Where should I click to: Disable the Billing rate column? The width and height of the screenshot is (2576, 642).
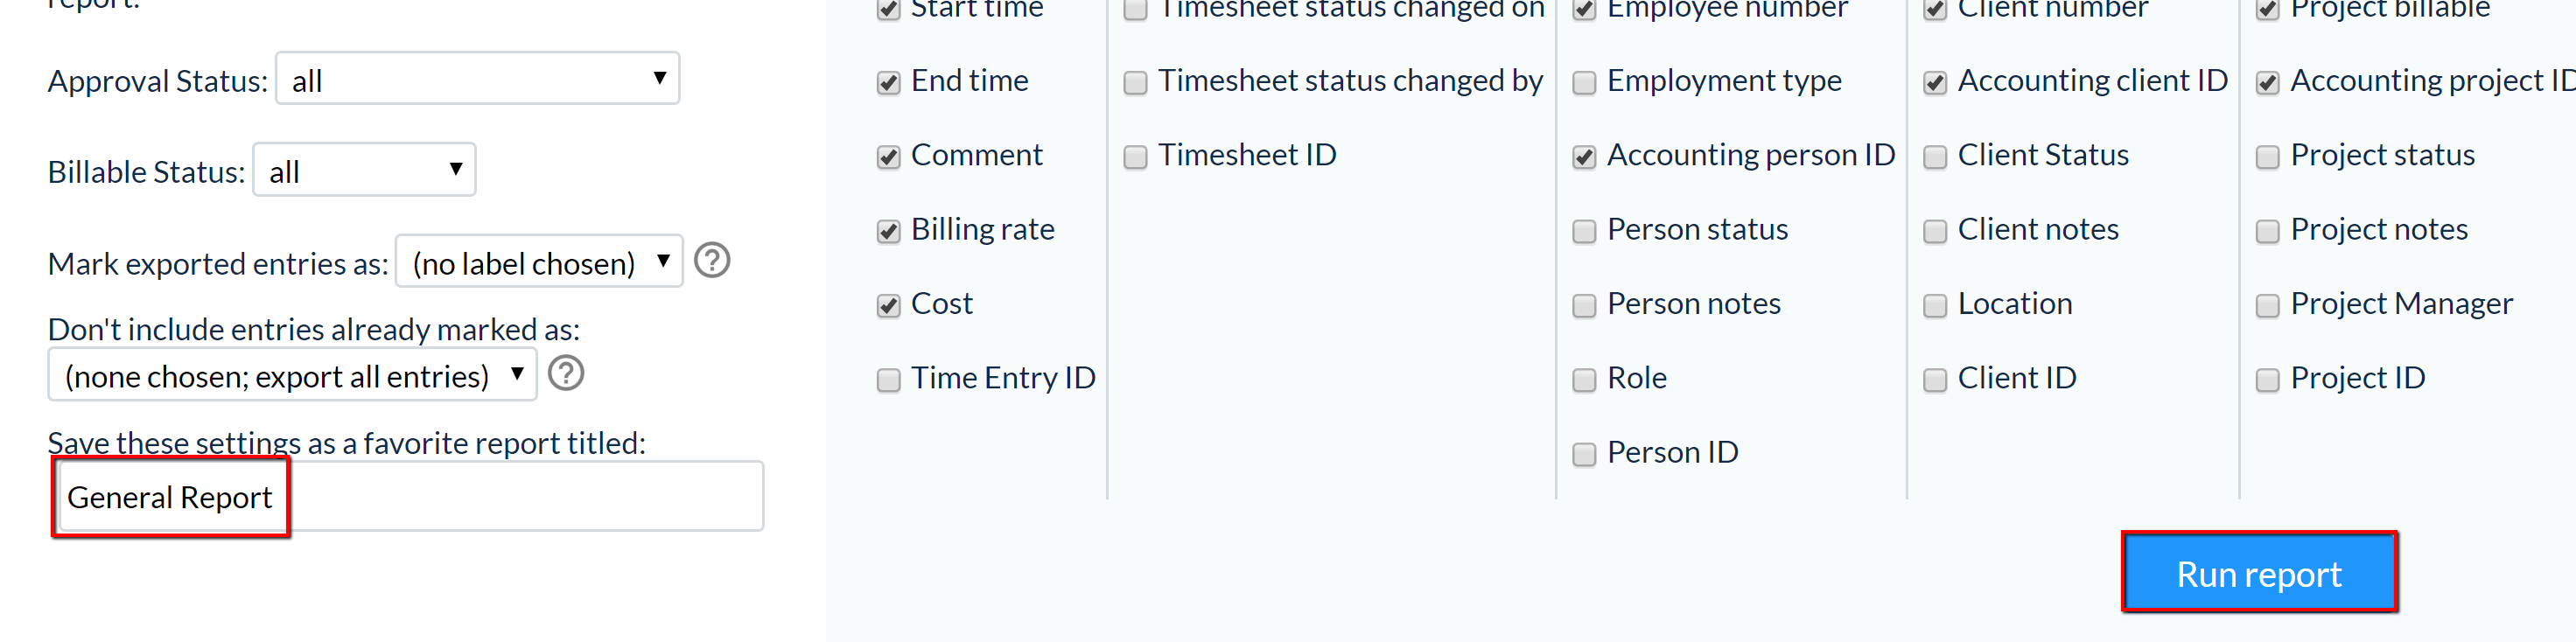(x=888, y=232)
